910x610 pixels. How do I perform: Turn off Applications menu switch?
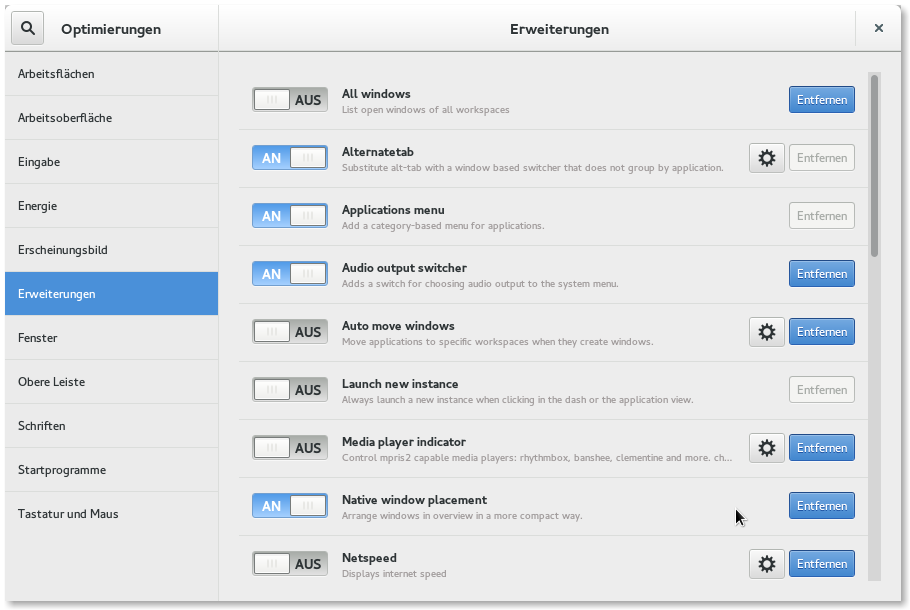click(x=290, y=215)
